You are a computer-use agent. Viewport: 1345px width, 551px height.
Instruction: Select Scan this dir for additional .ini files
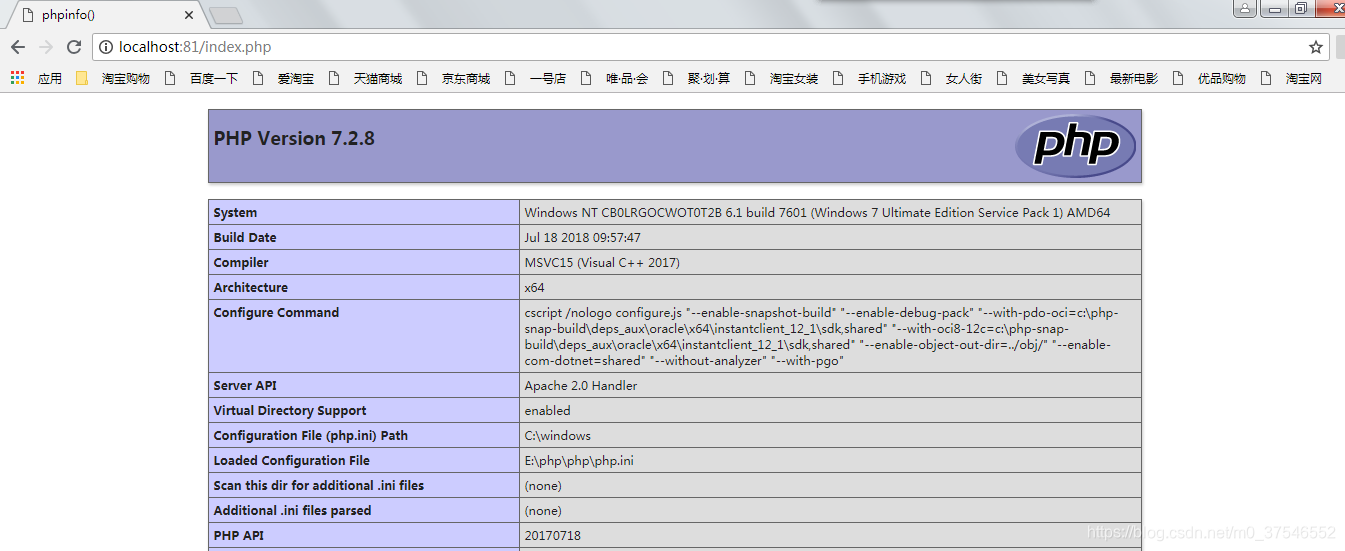(319, 485)
